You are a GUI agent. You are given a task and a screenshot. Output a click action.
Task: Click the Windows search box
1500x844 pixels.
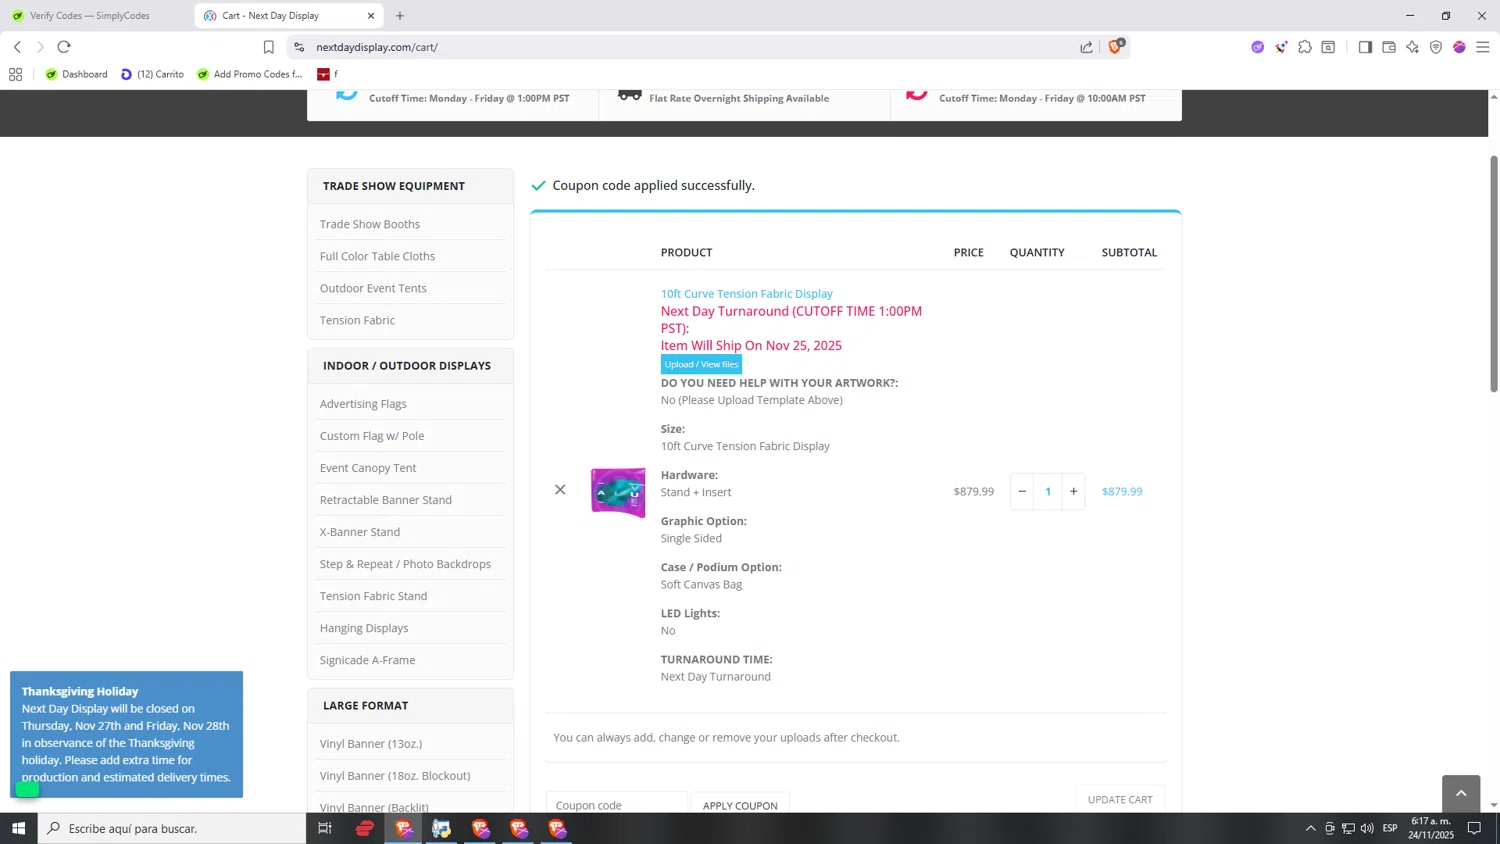pos(172,828)
